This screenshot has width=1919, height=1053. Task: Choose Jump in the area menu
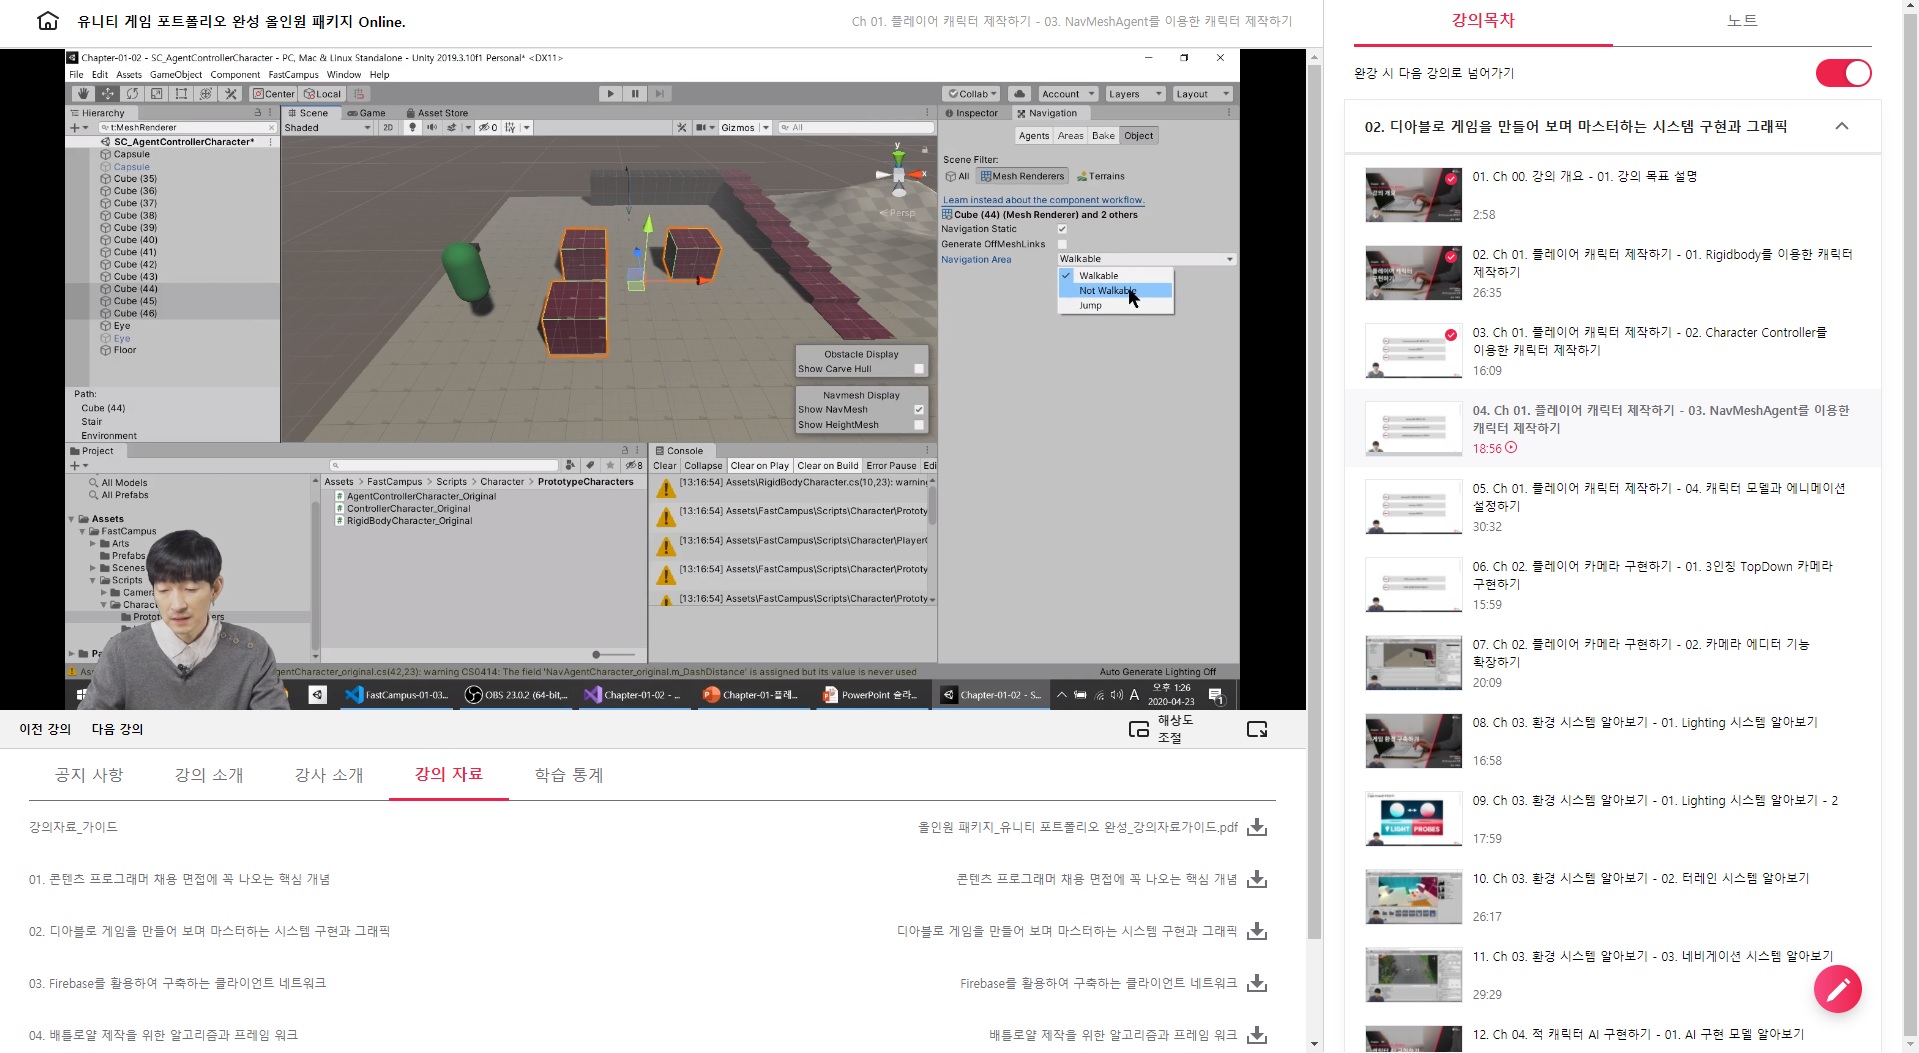(1115, 306)
